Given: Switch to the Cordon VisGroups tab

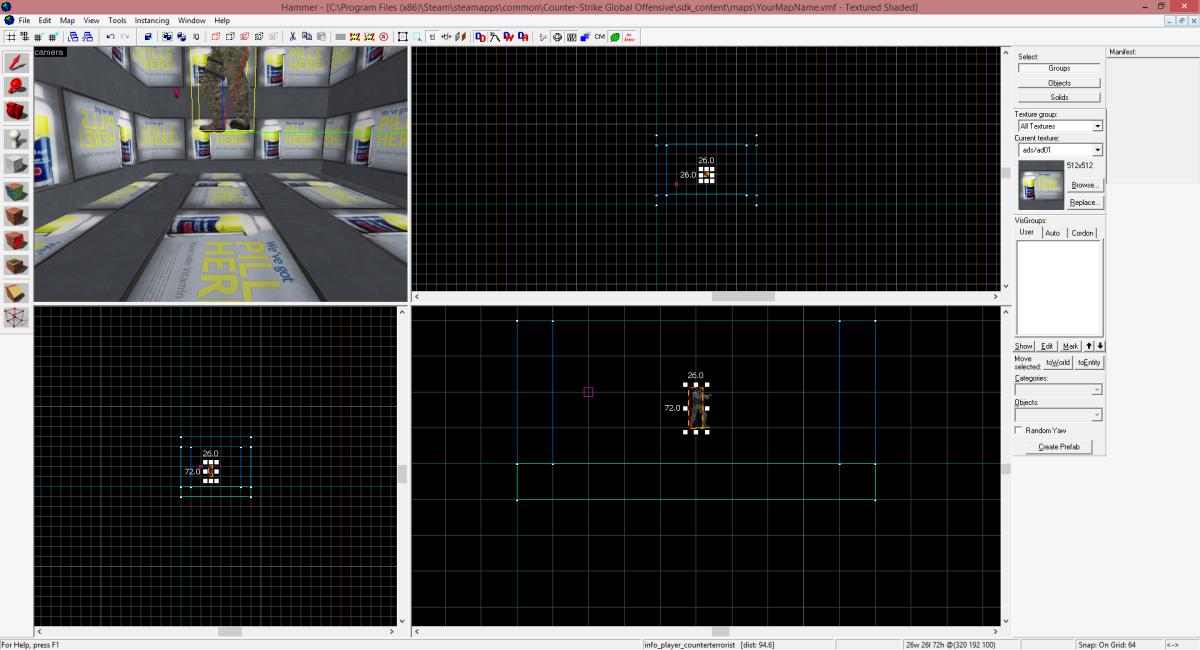Looking at the screenshot, I should (x=1082, y=233).
